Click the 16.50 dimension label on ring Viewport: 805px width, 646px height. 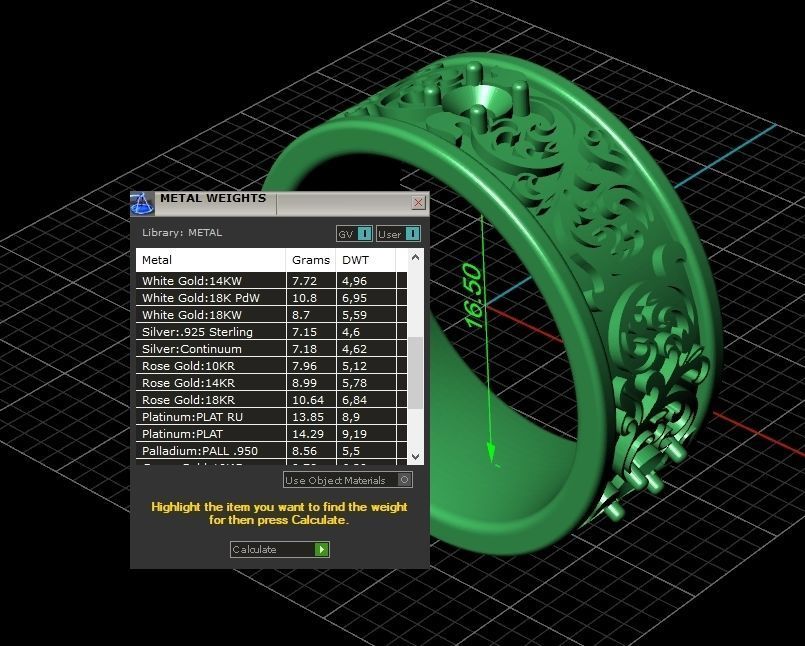(x=473, y=296)
